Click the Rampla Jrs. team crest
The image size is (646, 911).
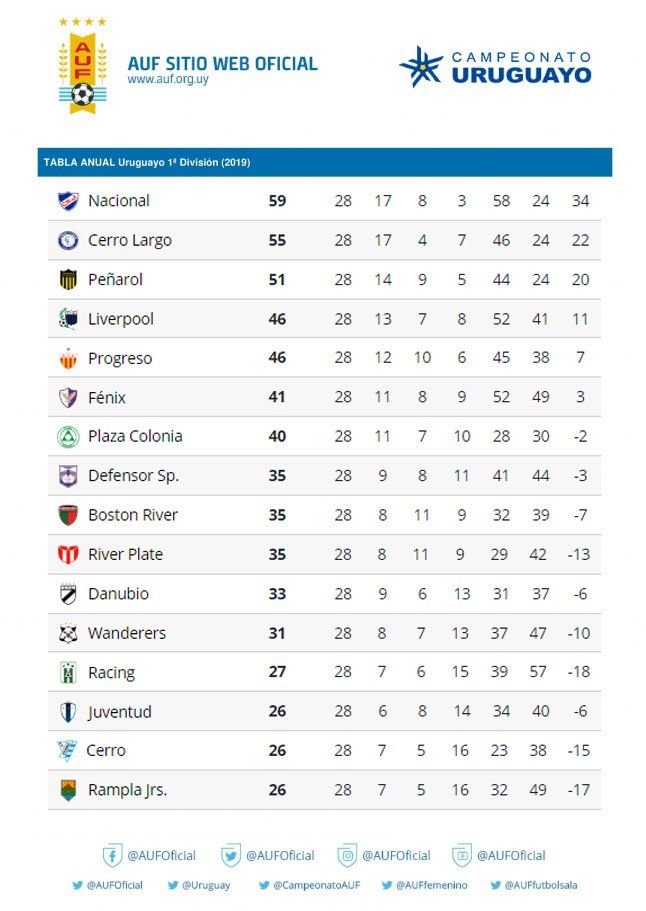(68, 791)
